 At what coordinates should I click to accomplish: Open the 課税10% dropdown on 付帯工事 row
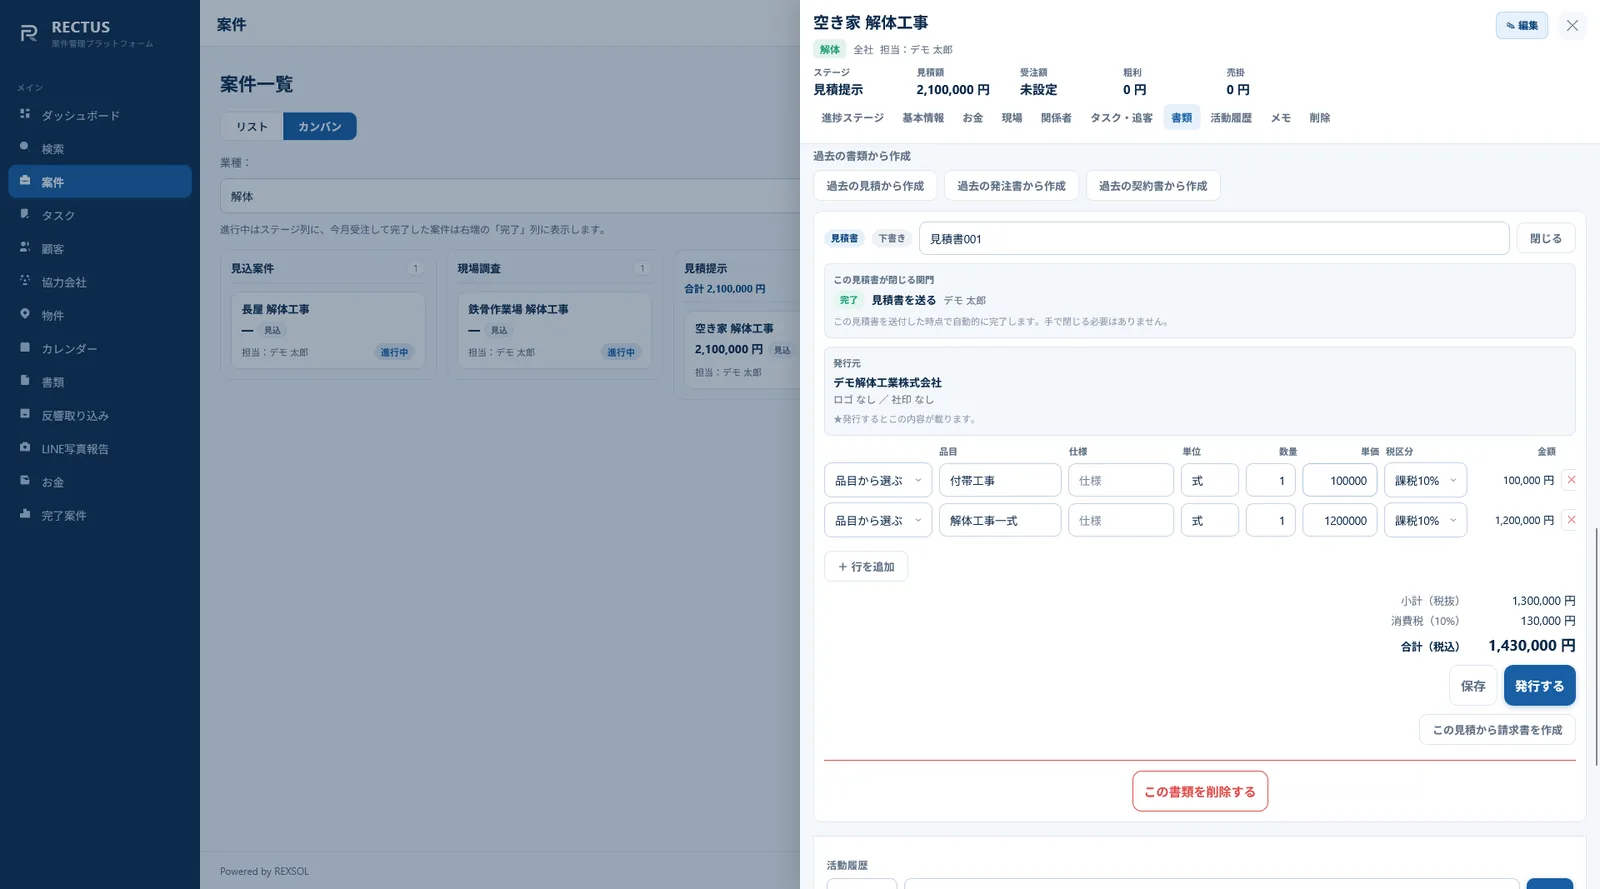(x=1426, y=480)
